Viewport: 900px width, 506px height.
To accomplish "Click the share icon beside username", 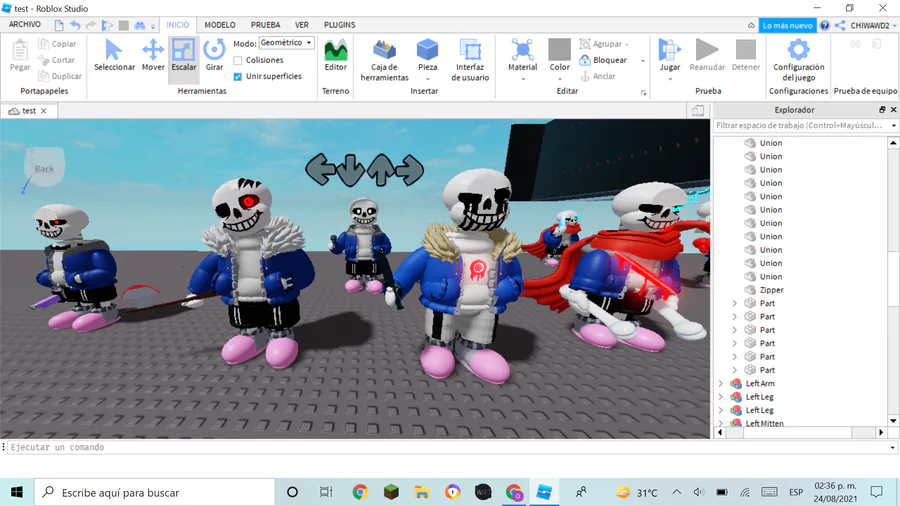I will click(840, 25).
